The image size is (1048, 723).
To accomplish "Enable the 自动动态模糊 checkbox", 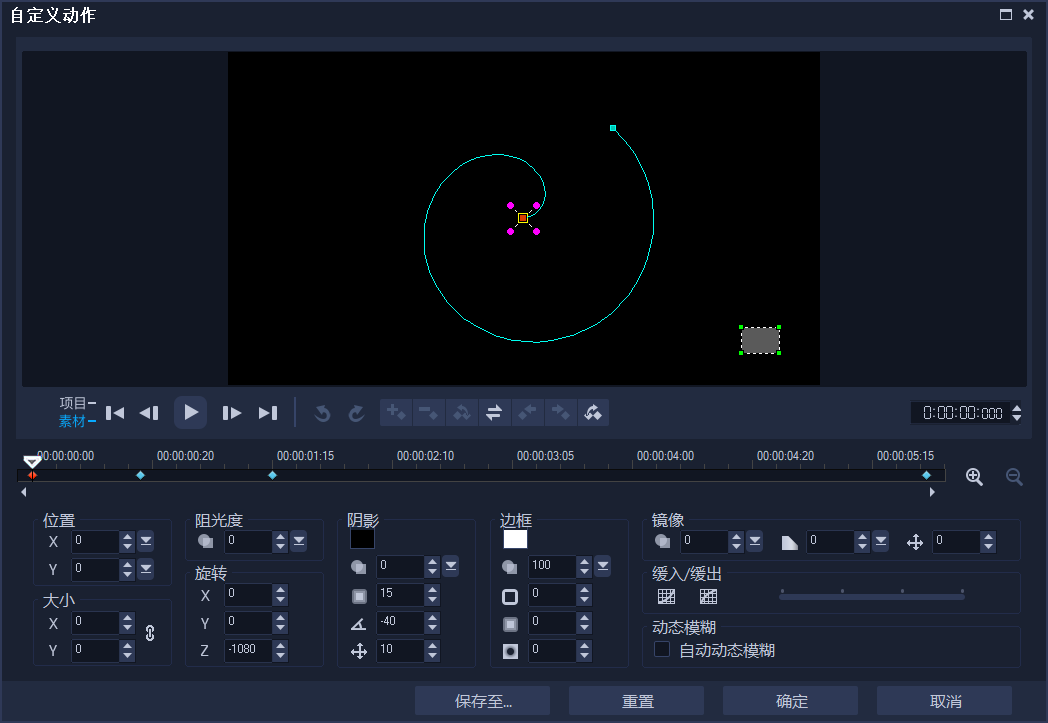I will [x=662, y=649].
